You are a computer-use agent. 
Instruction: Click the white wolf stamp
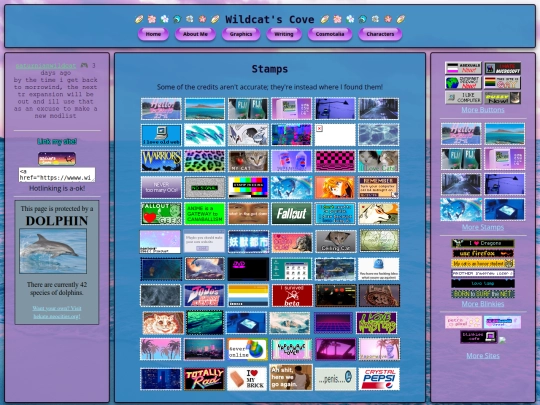(378, 214)
